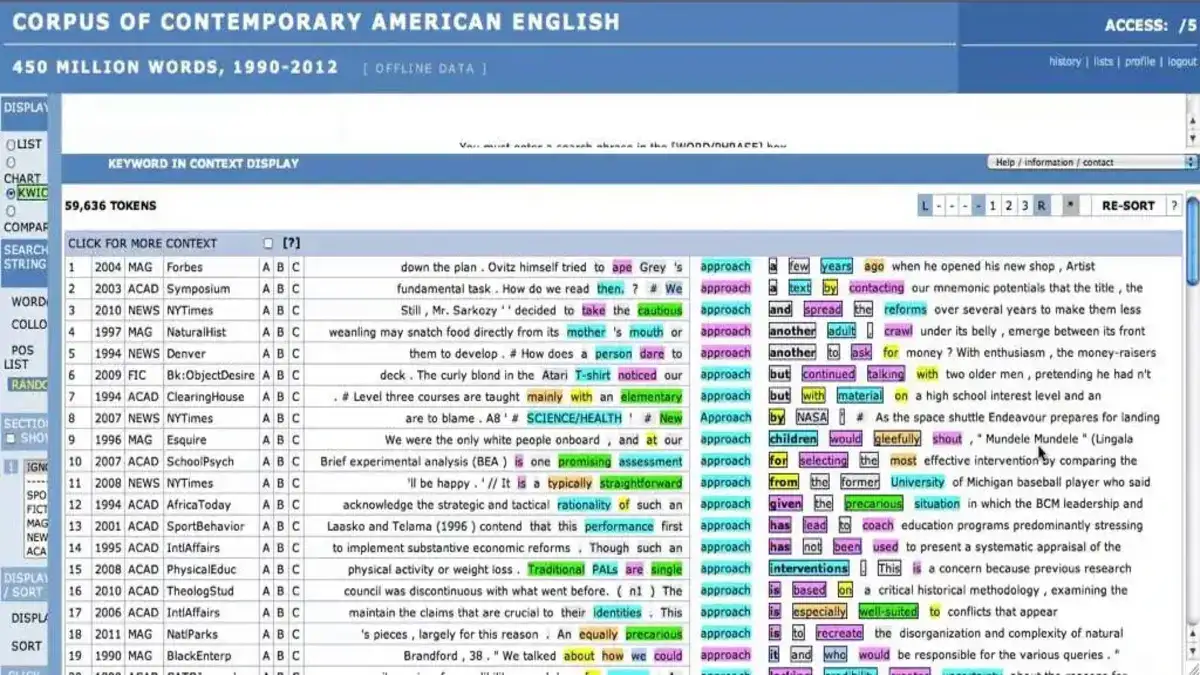Click the blue "i" information icon in sidebar
Viewport: 1200px width, 675px height.
click(x=9, y=466)
